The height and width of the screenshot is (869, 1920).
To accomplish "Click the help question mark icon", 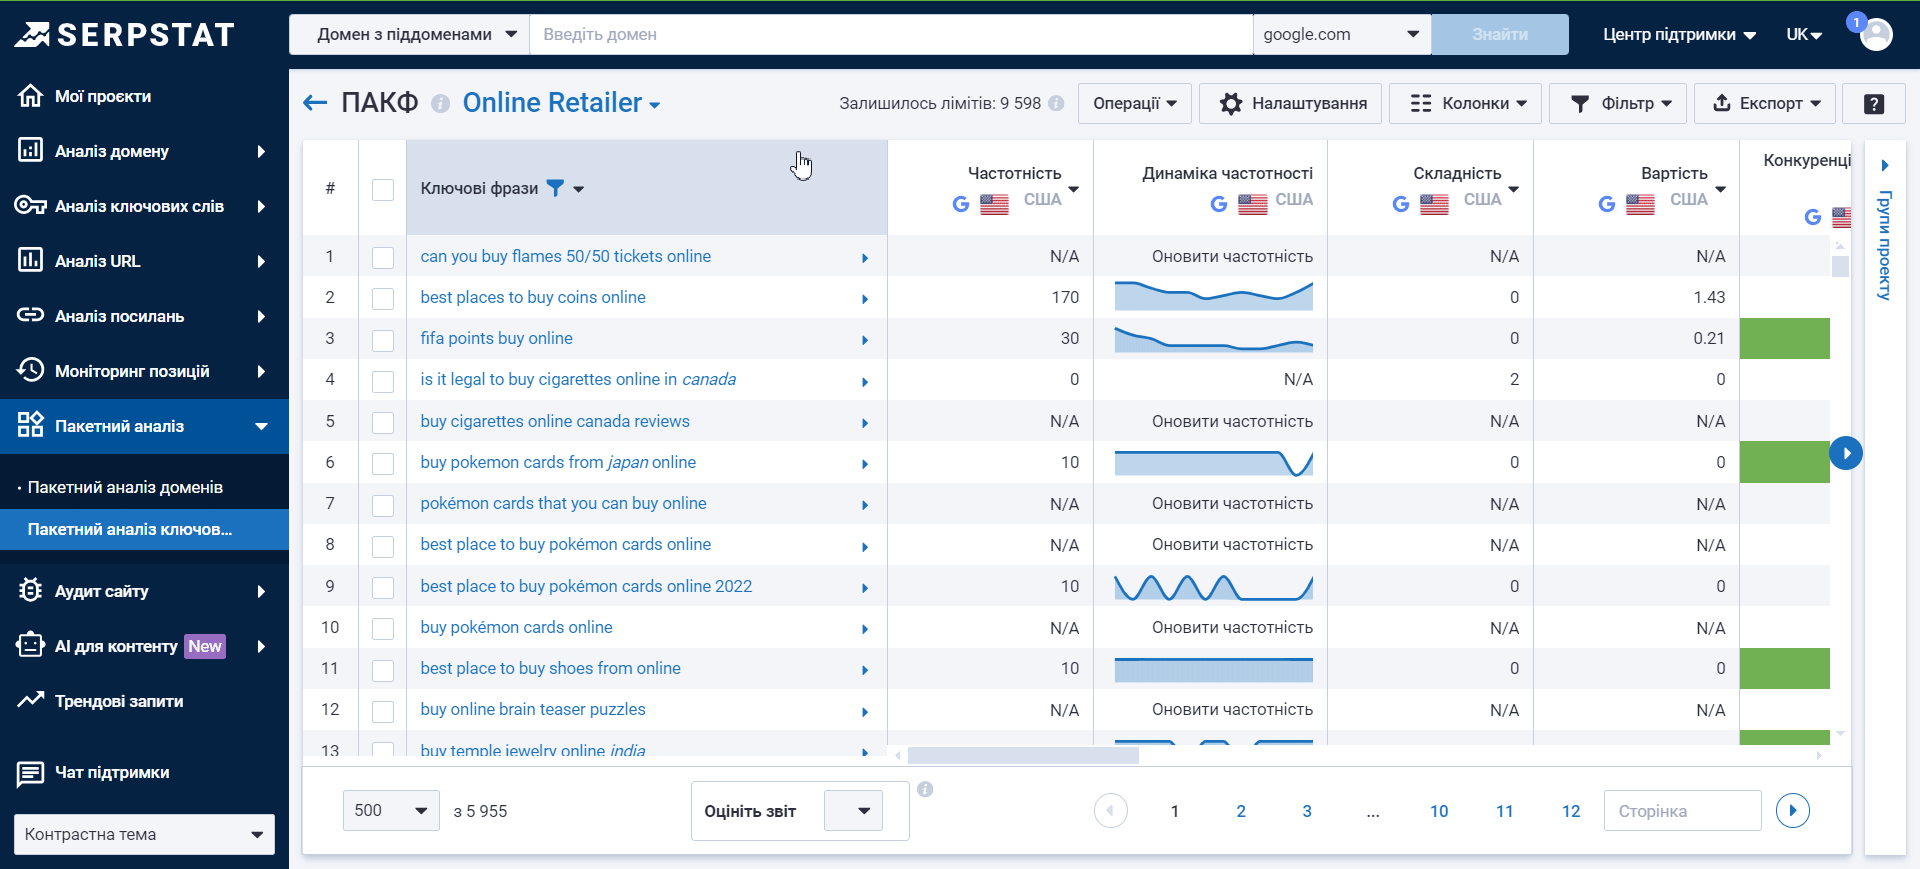I will (x=1874, y=104).
